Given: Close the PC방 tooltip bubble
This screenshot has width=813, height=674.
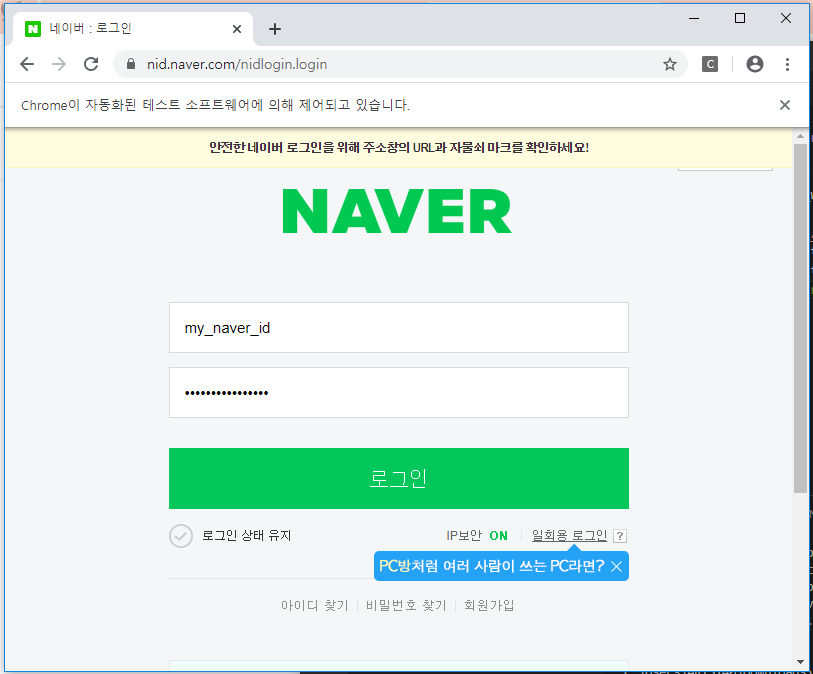Looking at the screenshot, I should 616,567.
